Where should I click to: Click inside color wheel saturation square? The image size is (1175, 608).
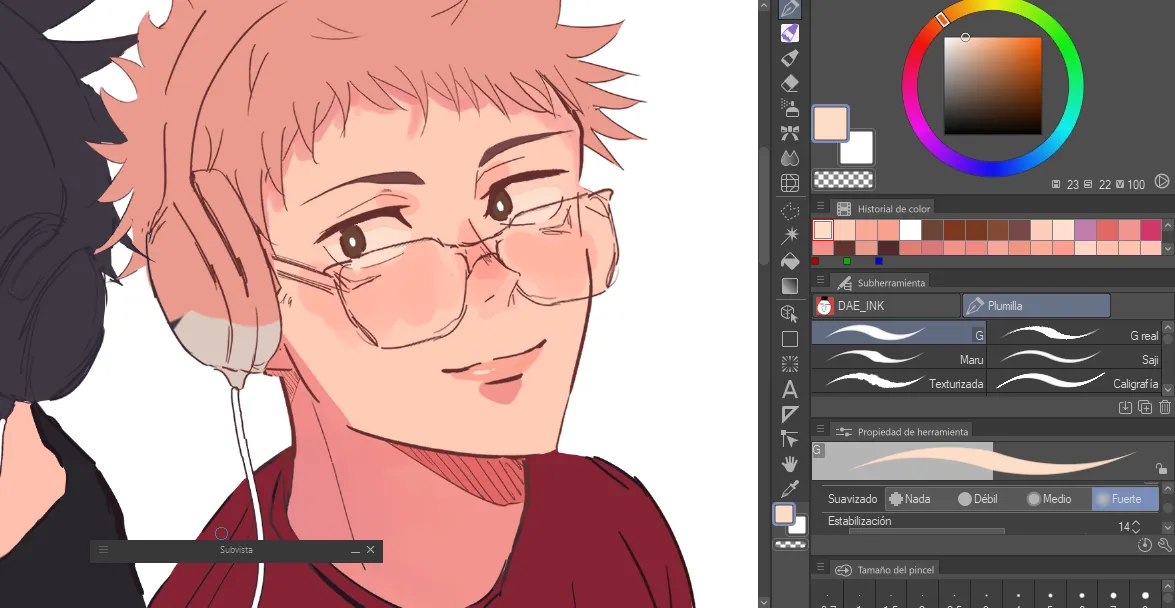[992, 85]
